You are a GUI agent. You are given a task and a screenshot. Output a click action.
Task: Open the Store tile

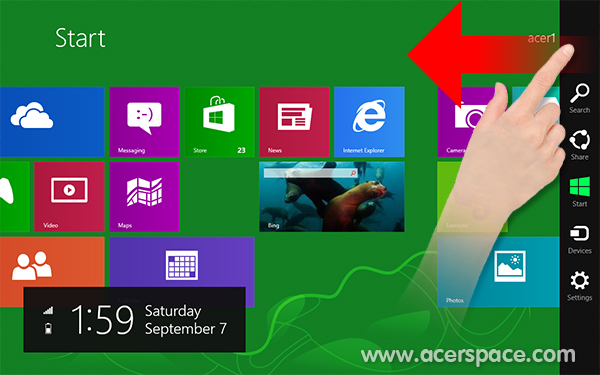(219, 122)
